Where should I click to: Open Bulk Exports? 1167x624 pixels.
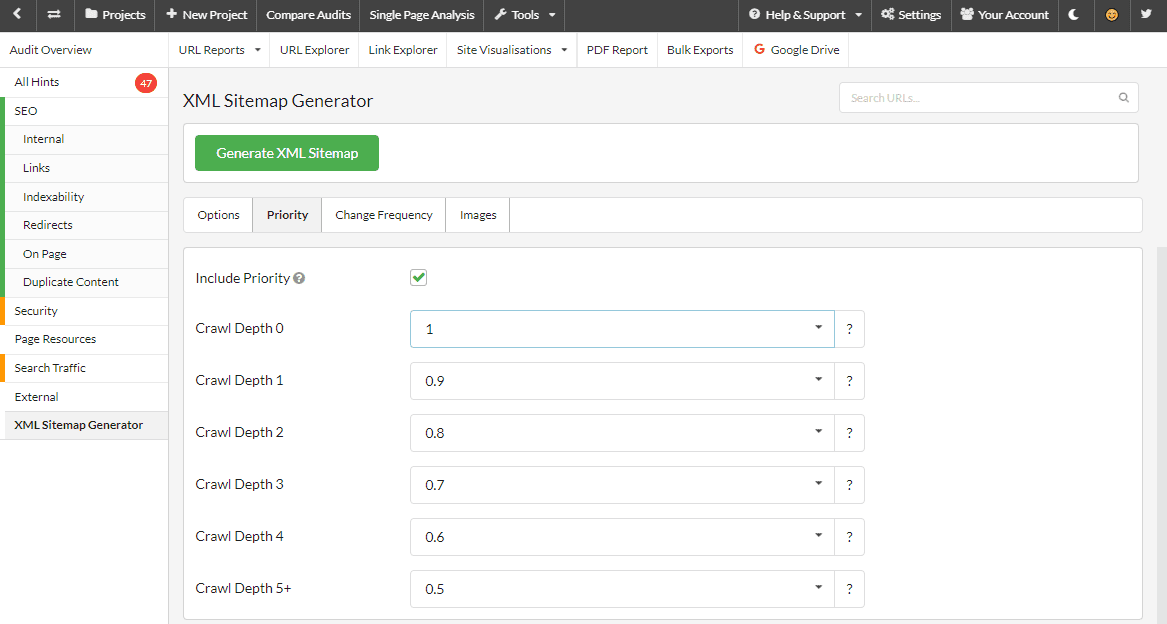[x=700, y=50]
